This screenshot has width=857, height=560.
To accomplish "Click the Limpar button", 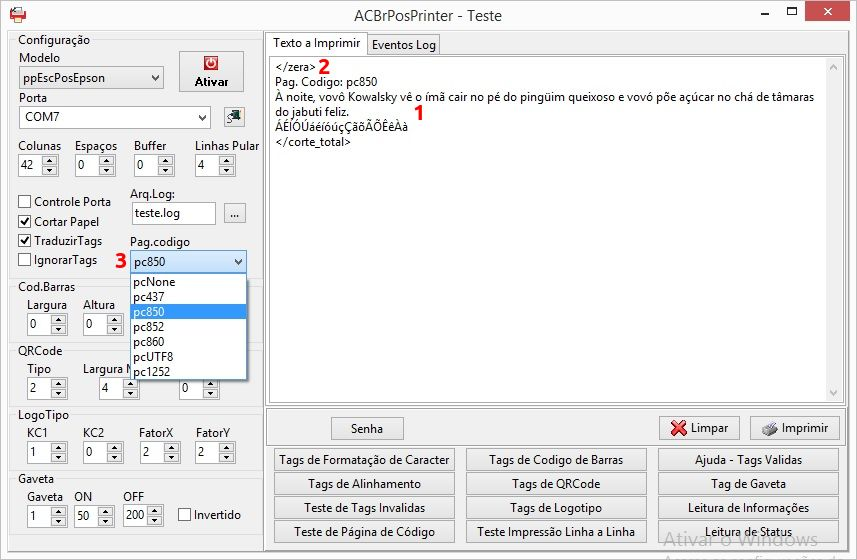I will pos(699,428).
